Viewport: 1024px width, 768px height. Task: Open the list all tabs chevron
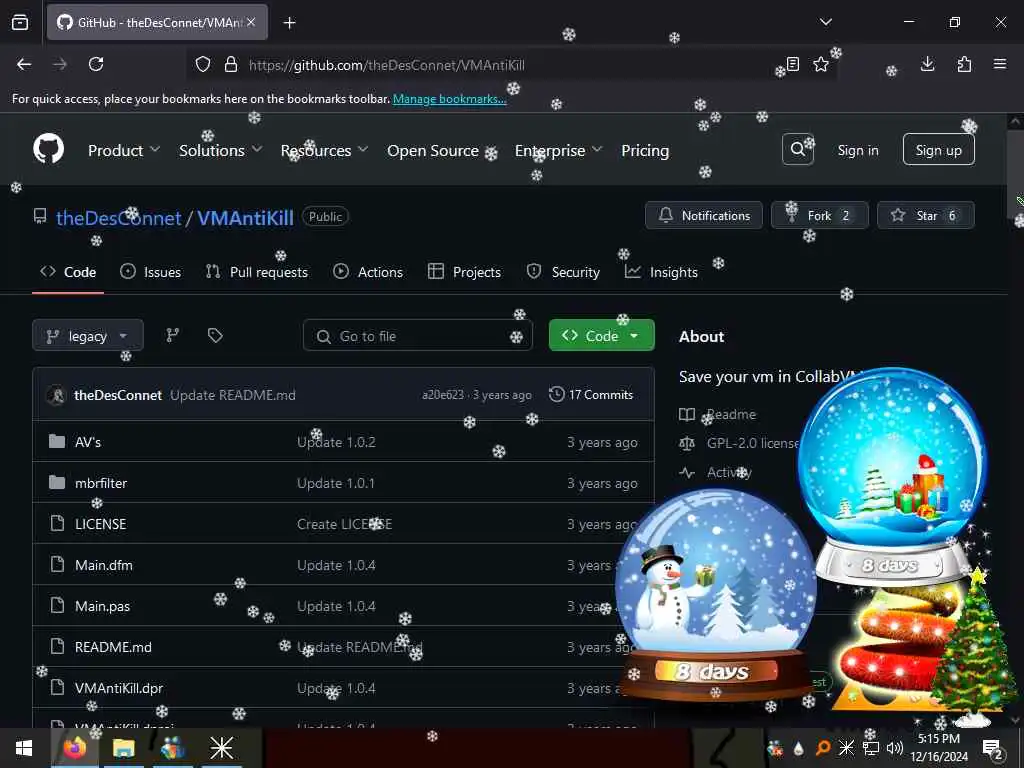click(826, 22)
